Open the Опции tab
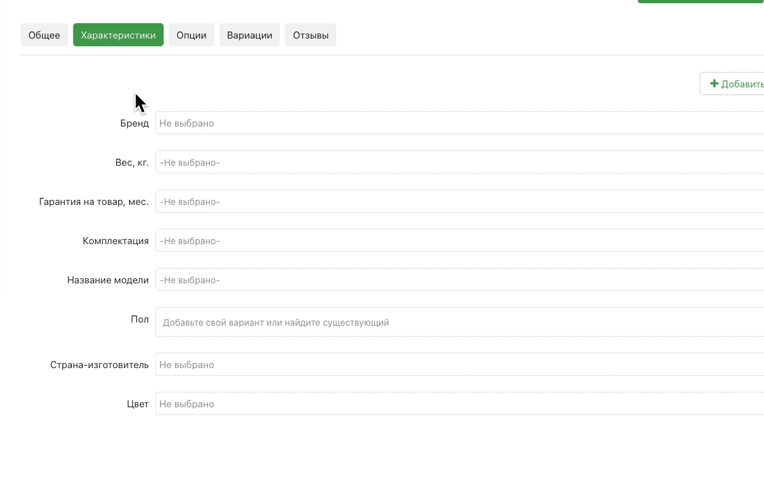 [x=191, y=35]
